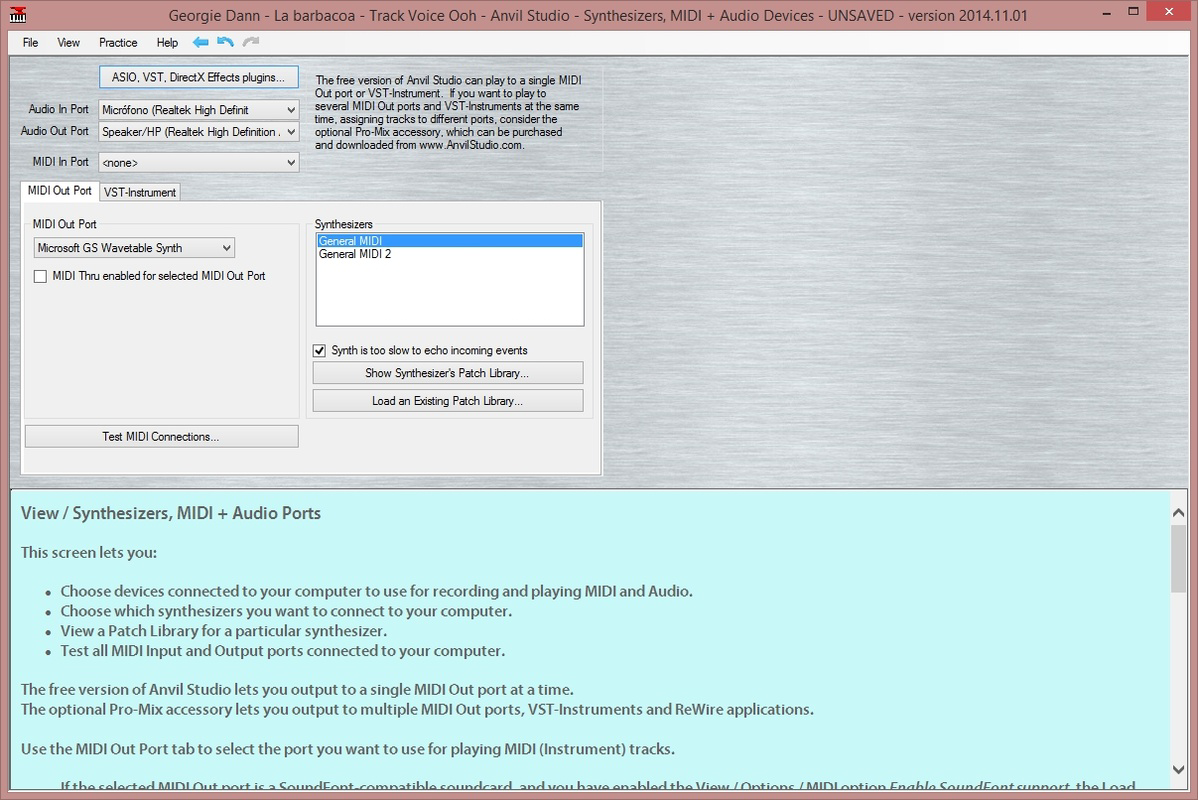Image resolution: width=1198 pixels, height=800 pixels.
Task: Click the grayed redo arrow icon
Action: [x=251, y=42]
